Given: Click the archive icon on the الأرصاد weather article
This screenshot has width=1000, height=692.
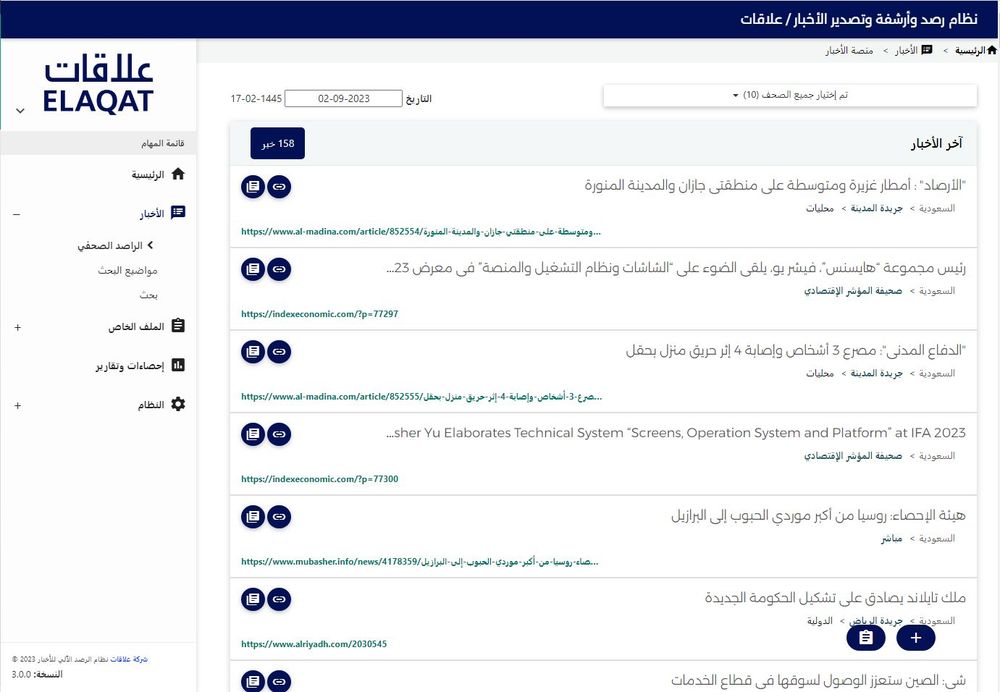Looking at the screenshot, I should (x=252, y=186).
